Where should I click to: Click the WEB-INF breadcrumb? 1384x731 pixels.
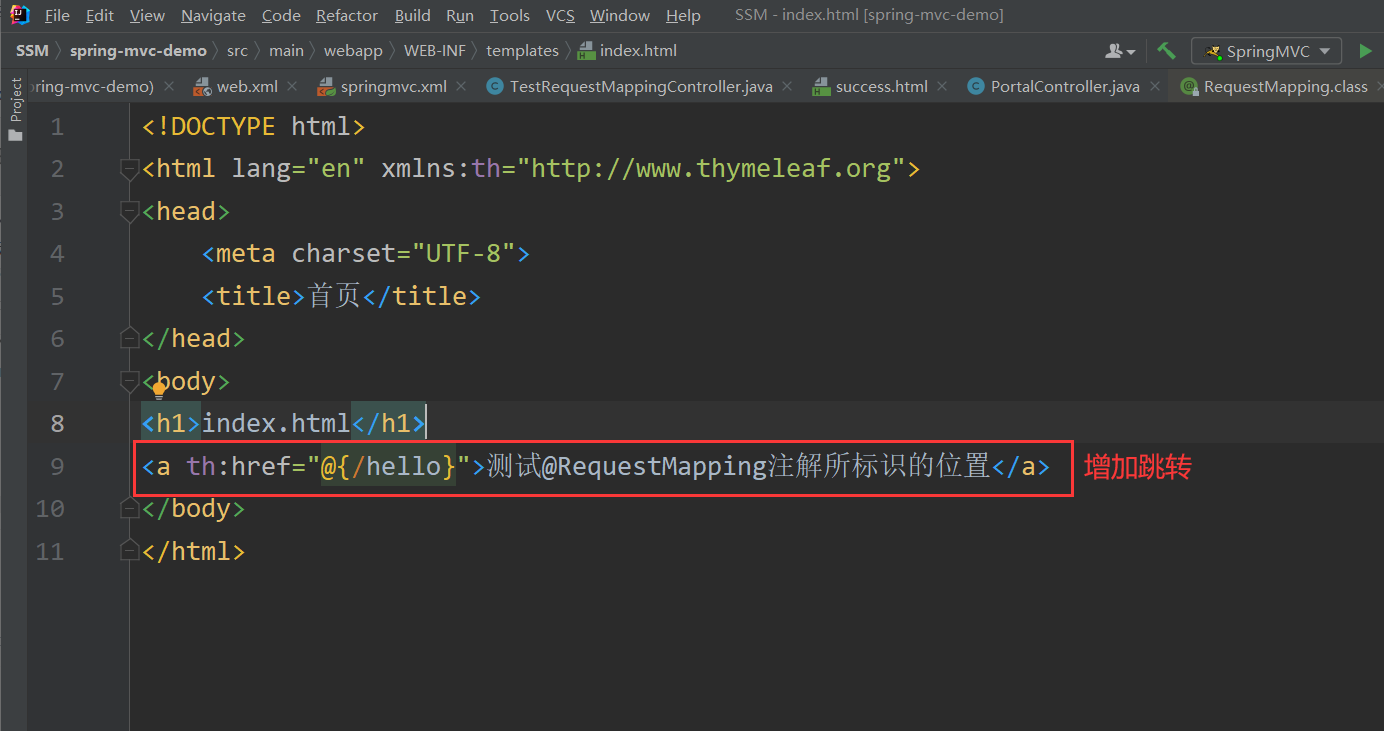coord(435,51)
